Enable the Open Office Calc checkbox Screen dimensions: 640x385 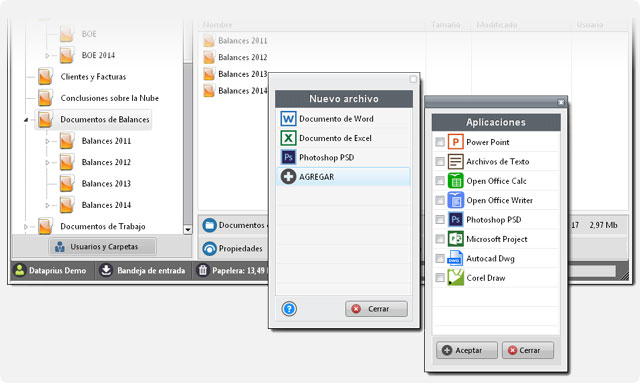coord(440,180)
